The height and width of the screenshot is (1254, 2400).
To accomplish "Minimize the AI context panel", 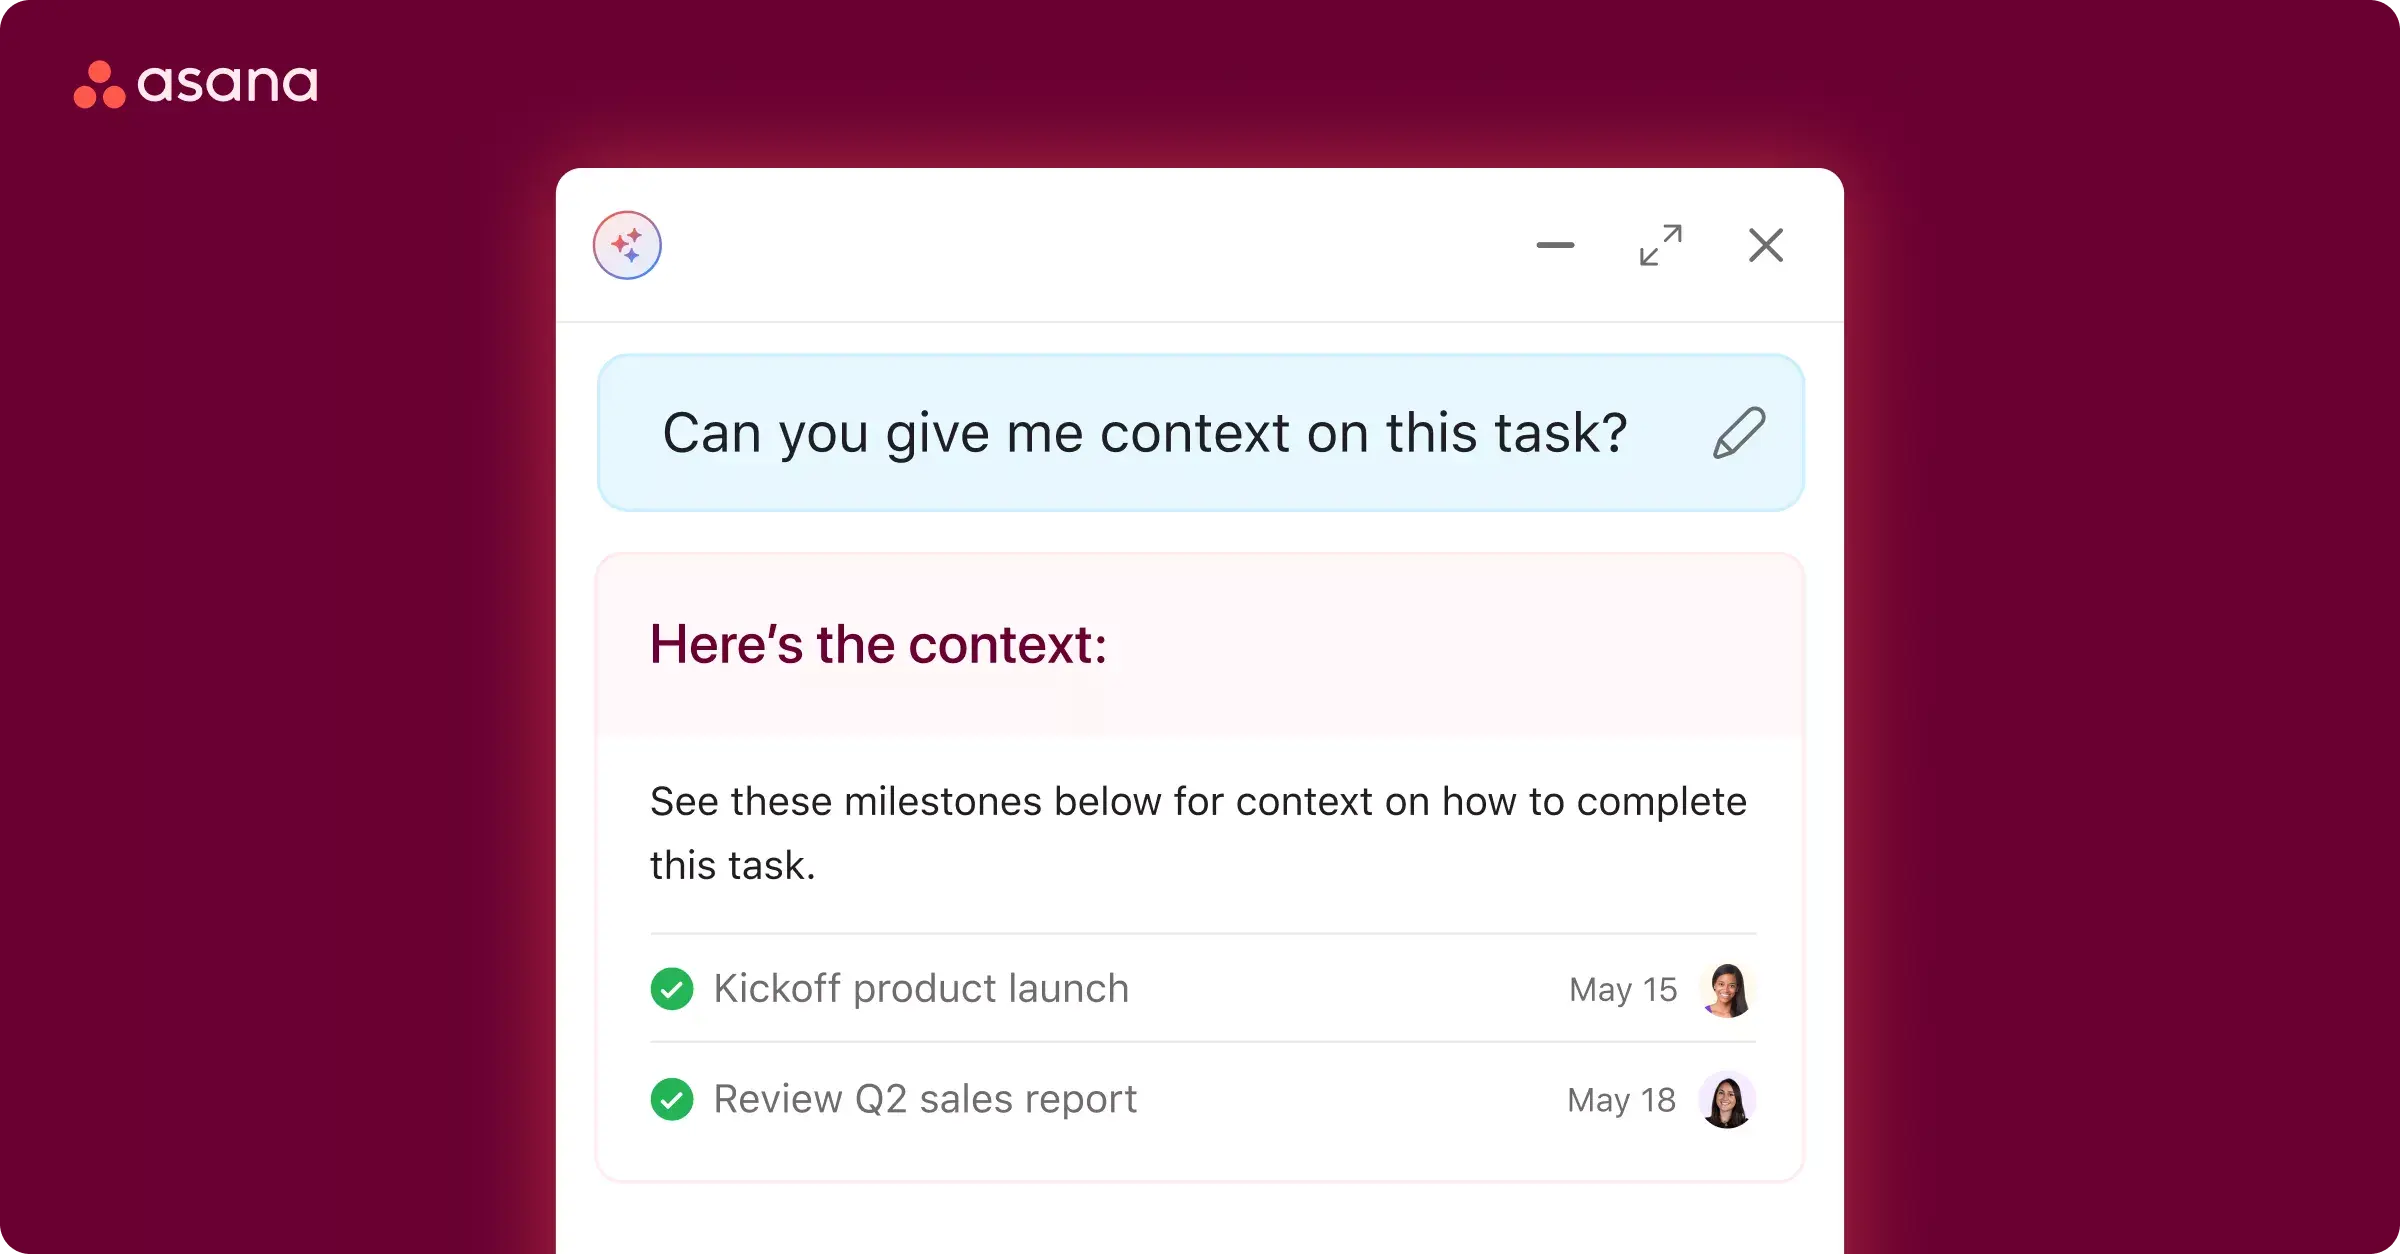I will (1552, 246).
